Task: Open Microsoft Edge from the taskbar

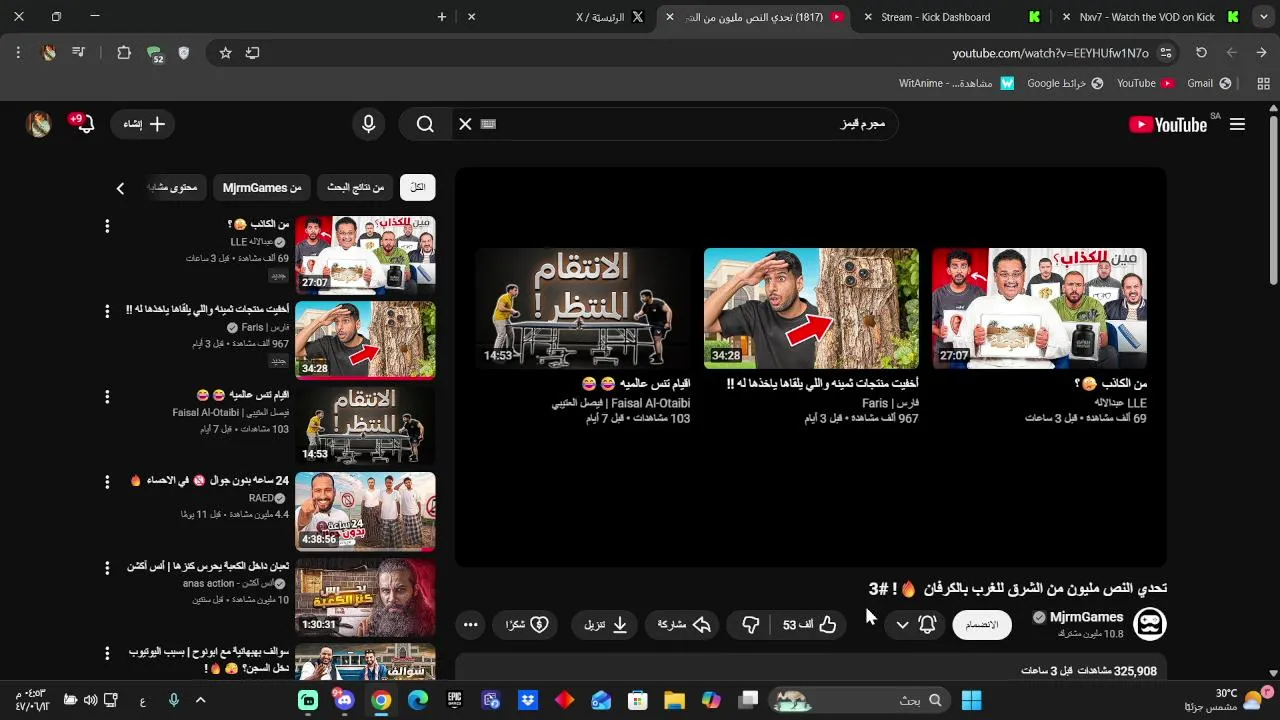Action: [418, 700]
